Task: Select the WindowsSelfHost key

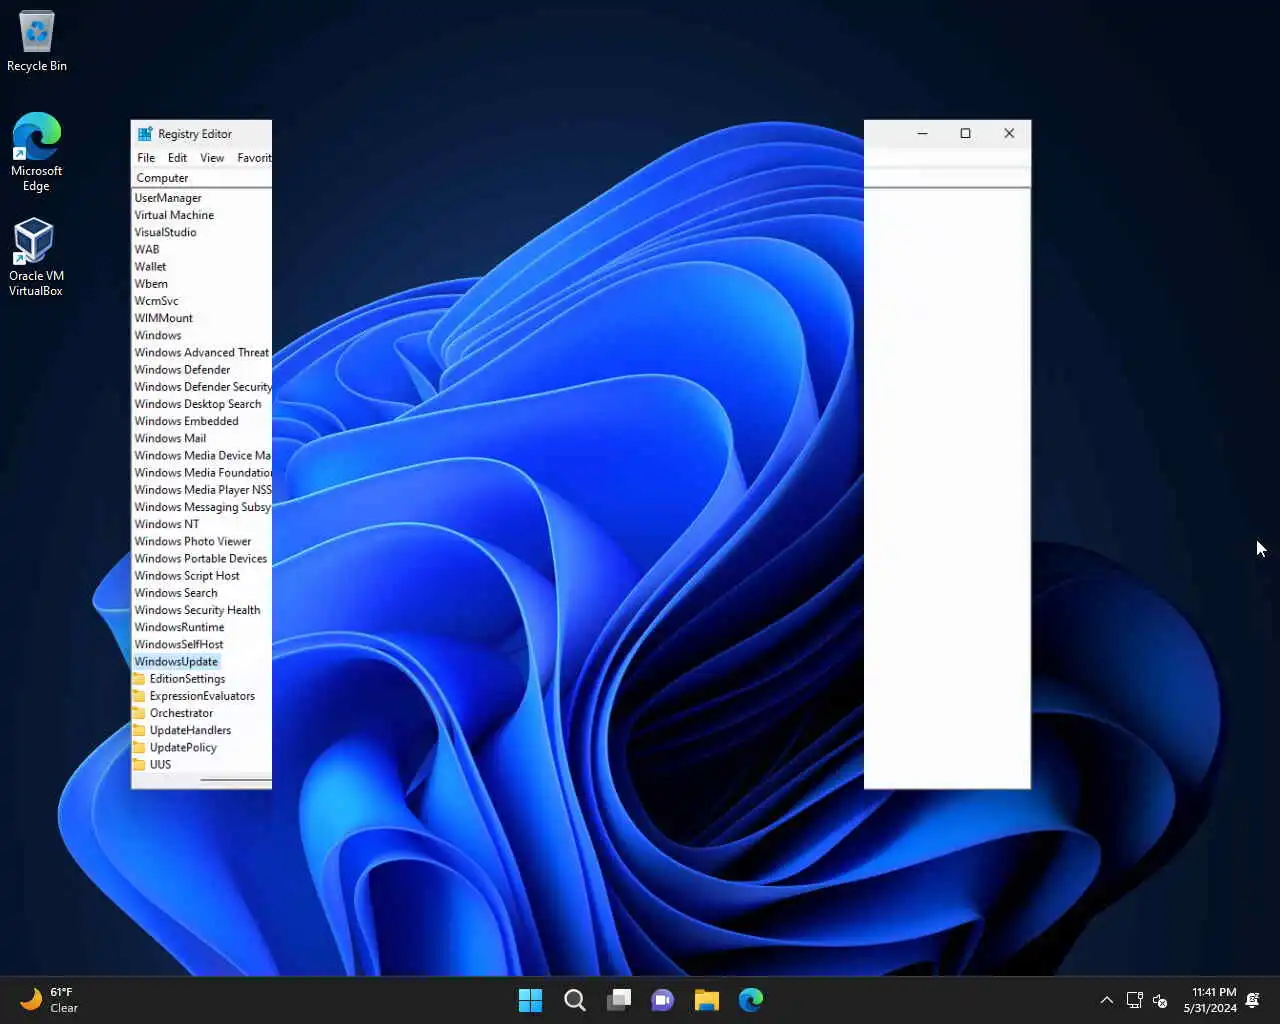Action: point(179,644)
